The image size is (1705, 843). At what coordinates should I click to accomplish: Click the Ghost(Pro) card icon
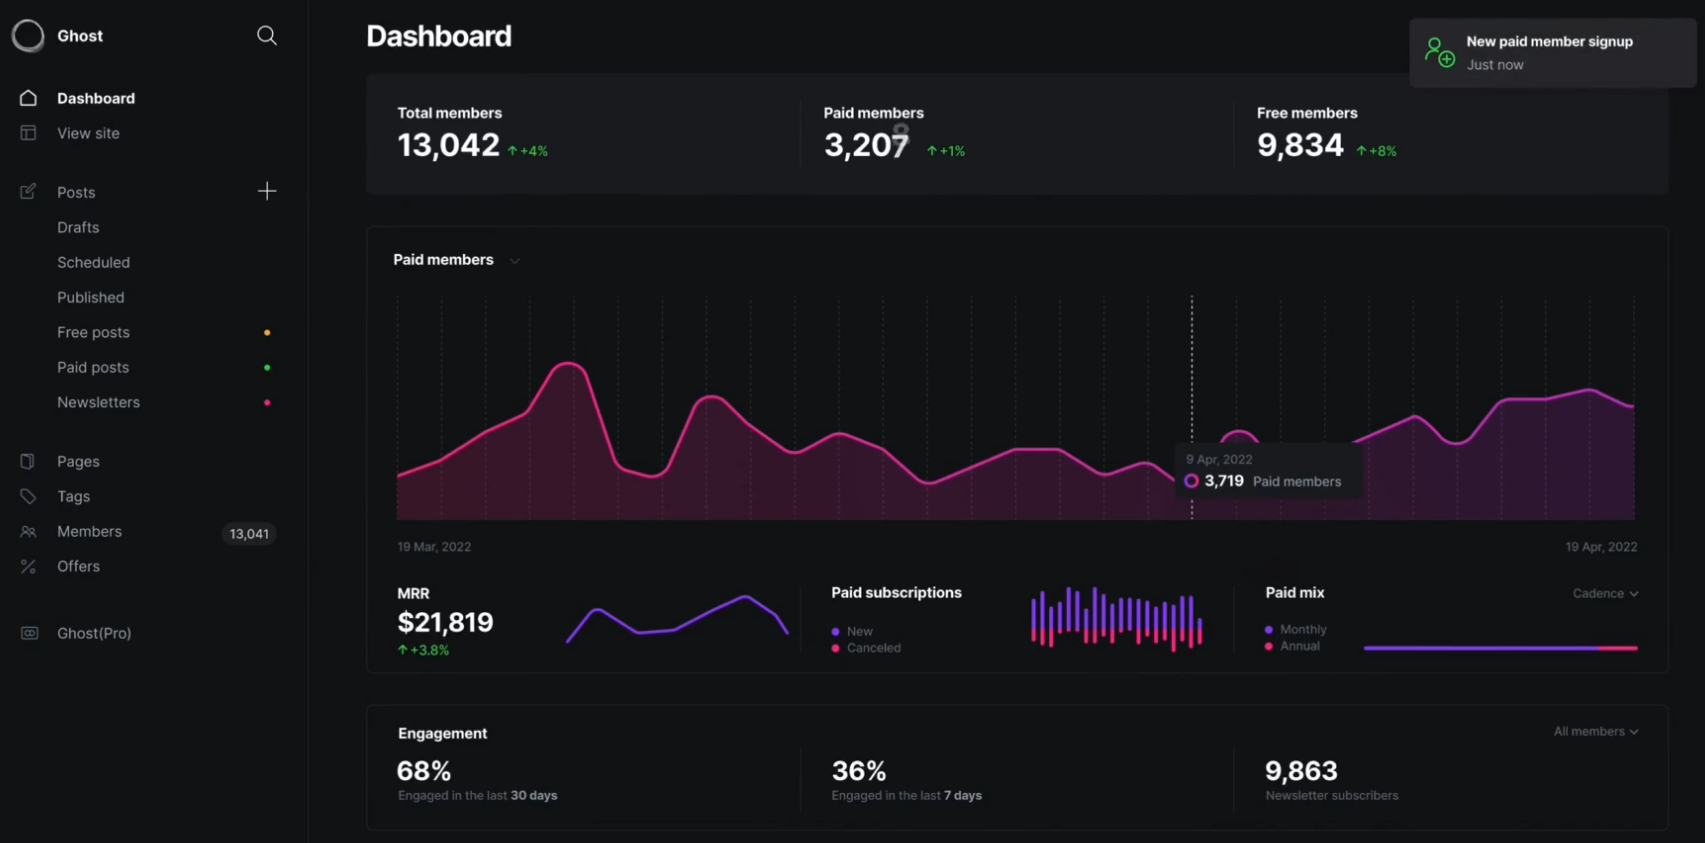29,633
